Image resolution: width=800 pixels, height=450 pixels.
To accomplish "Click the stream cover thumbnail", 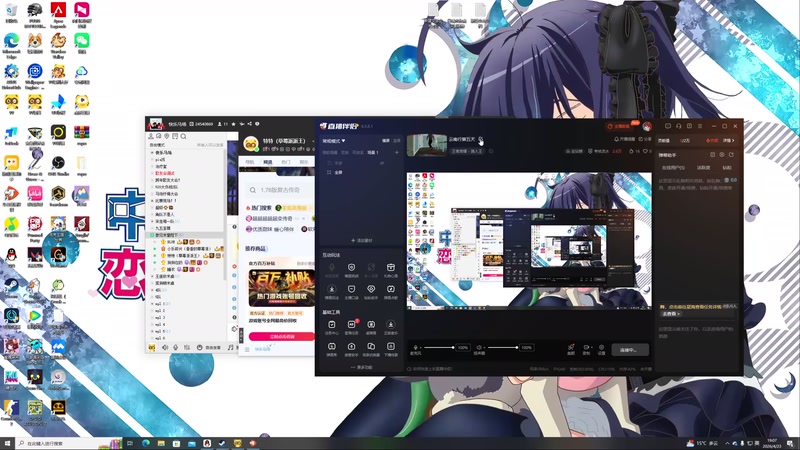I will coord(427,144).
